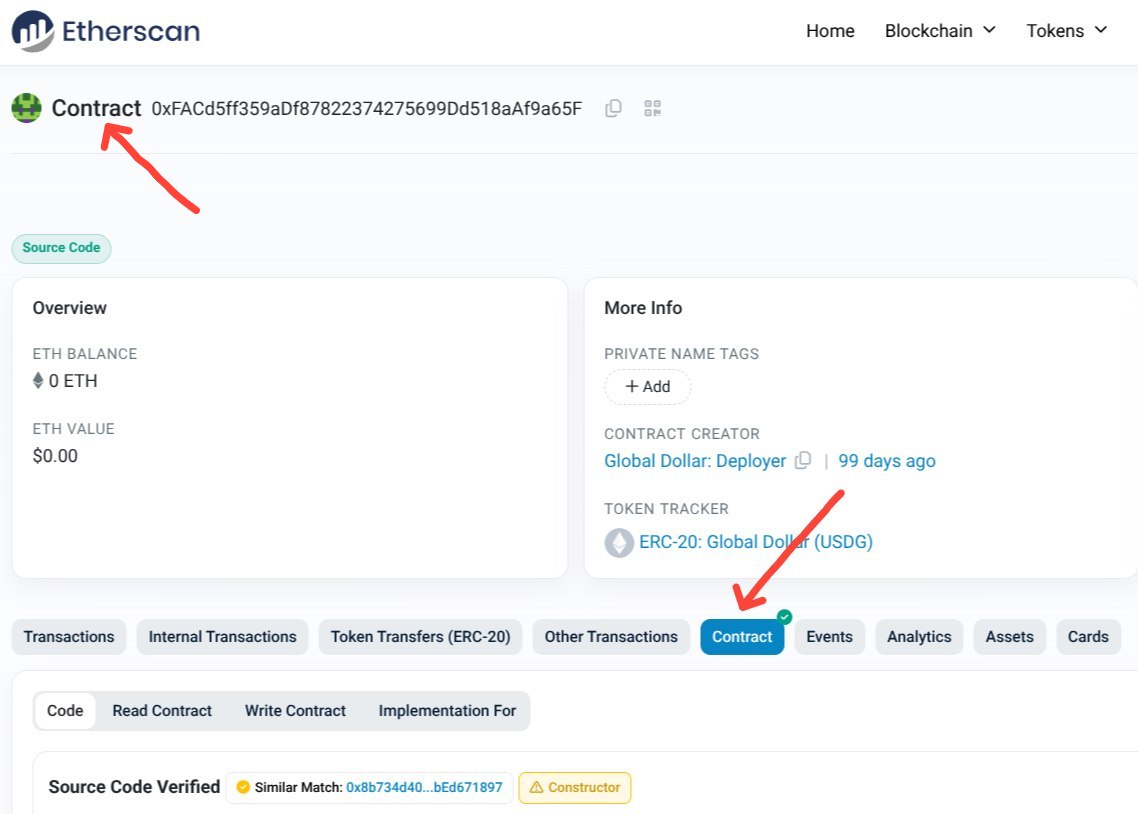Click the Overview card heading

pos(70,308)
